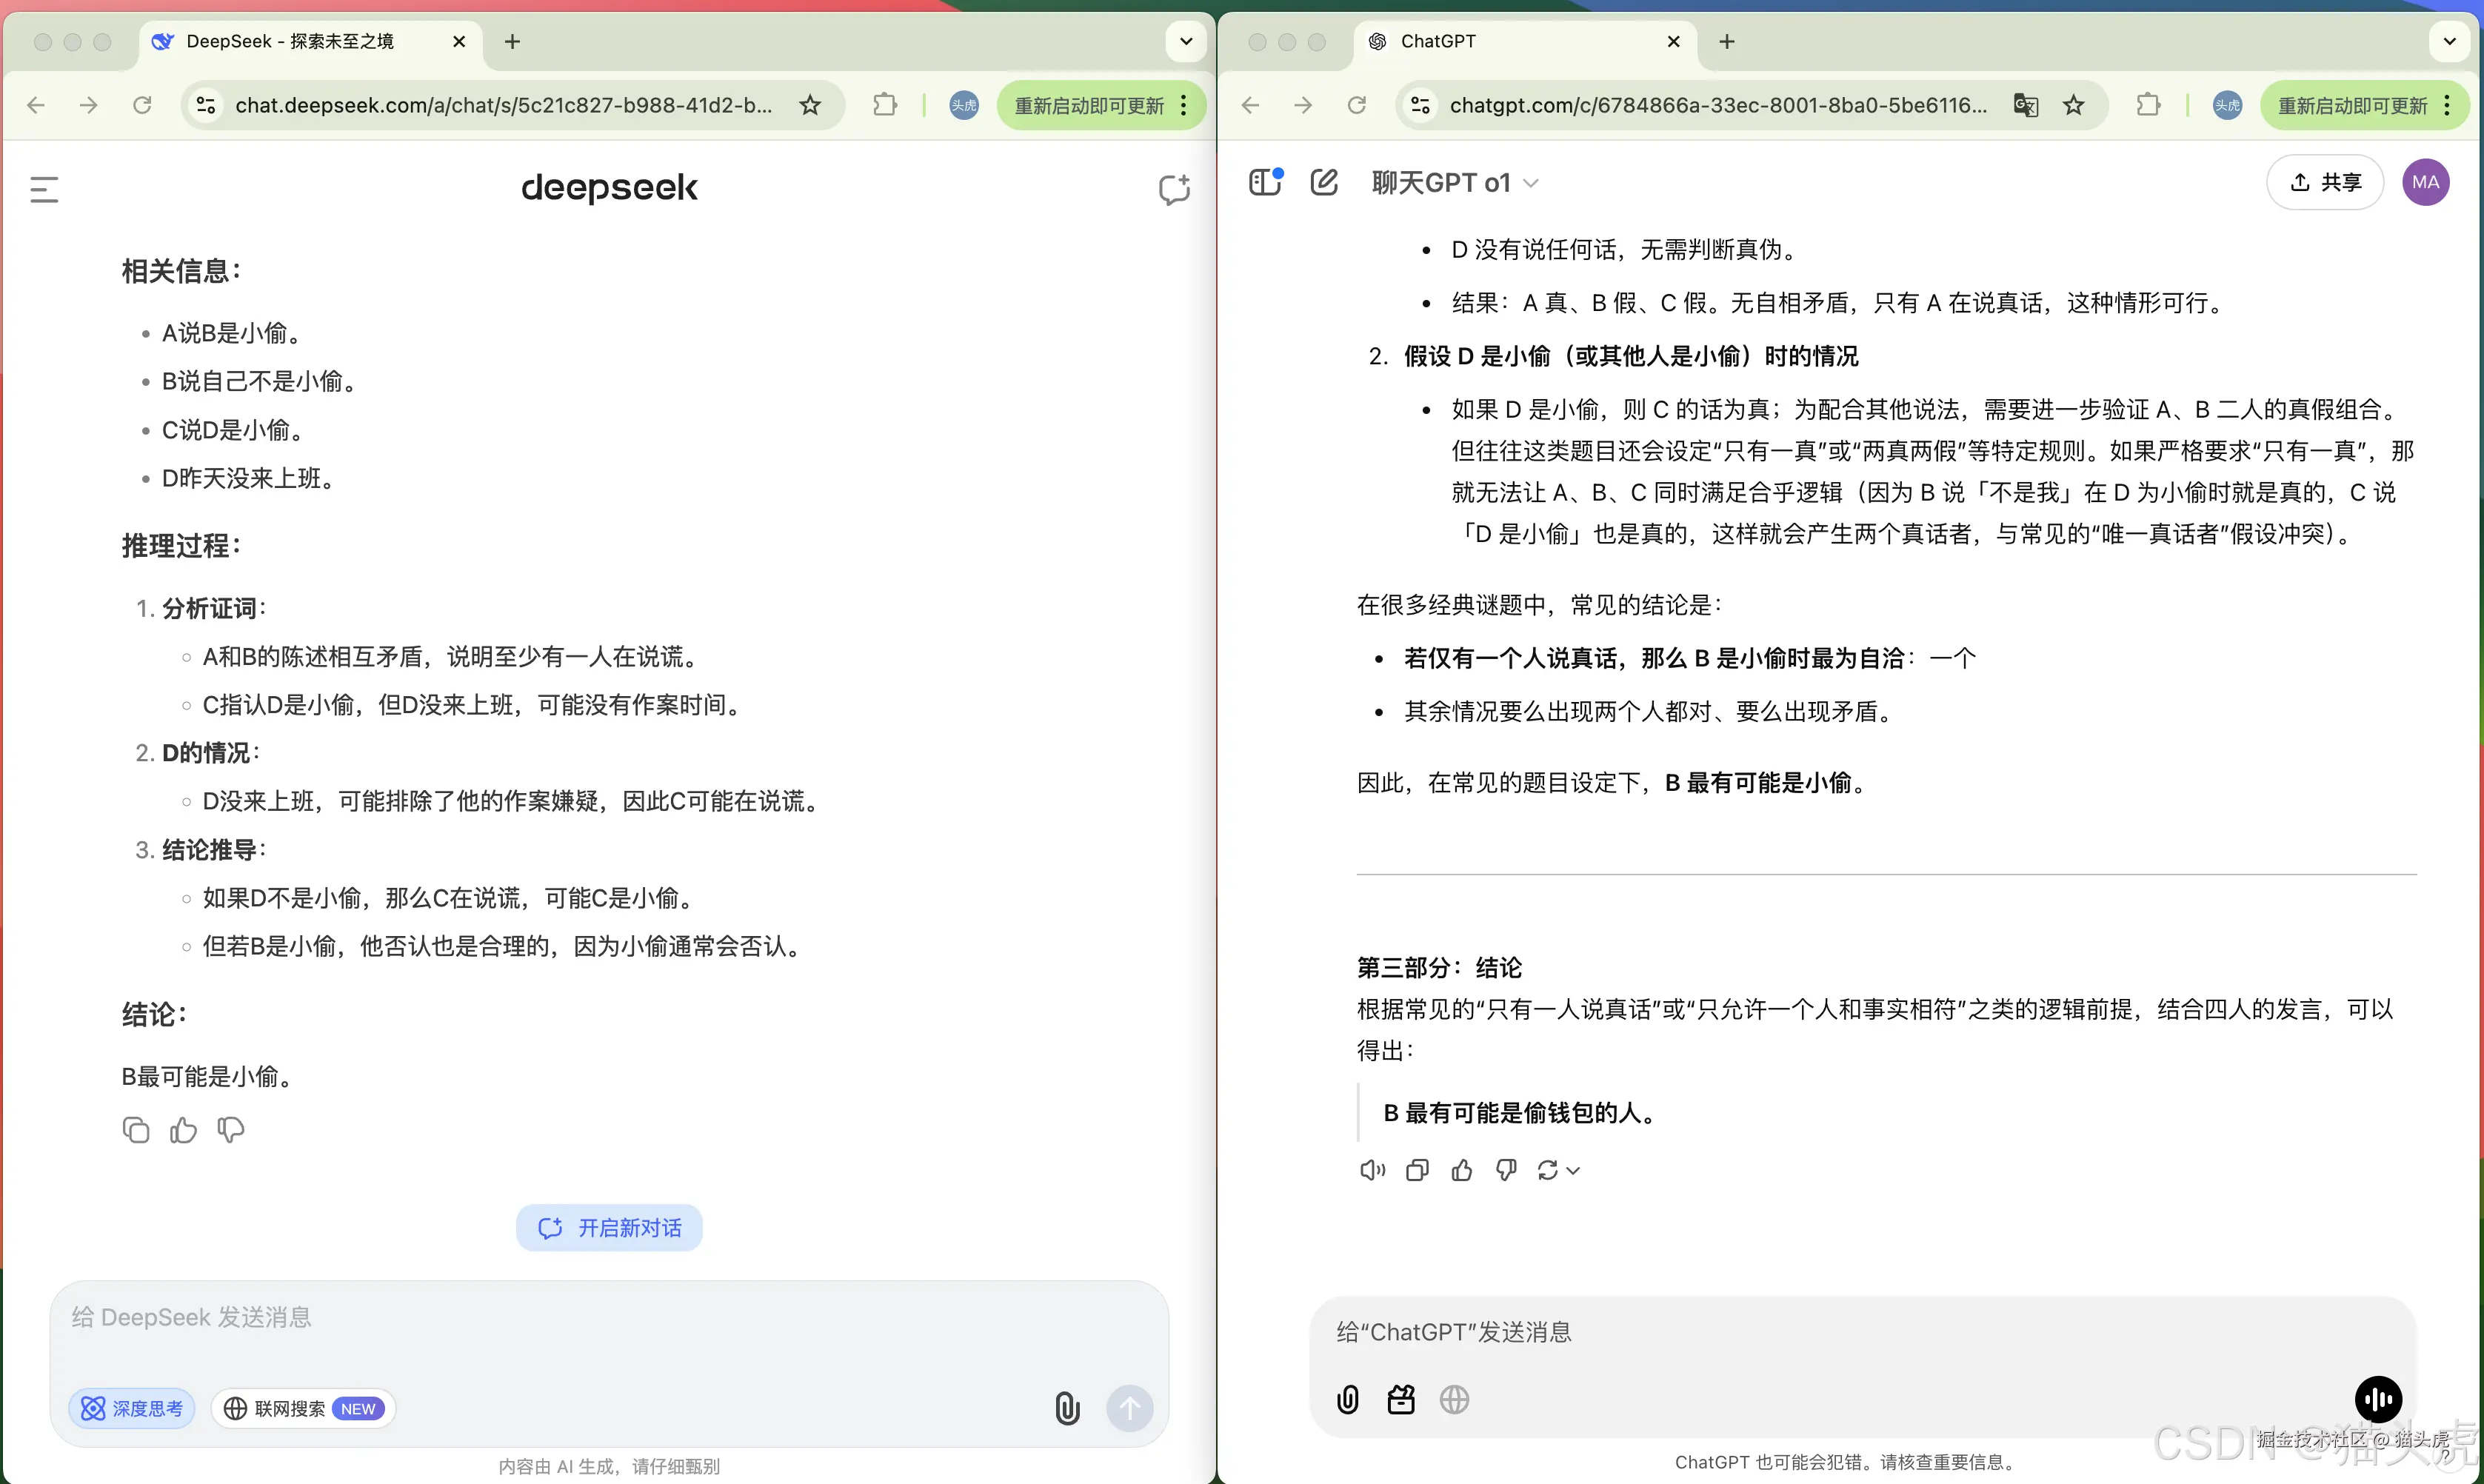The image size is (2484, 1484).
Task: Give a thumbs up to DeepSeek's answer
Action: click(x=183, y=1129)
